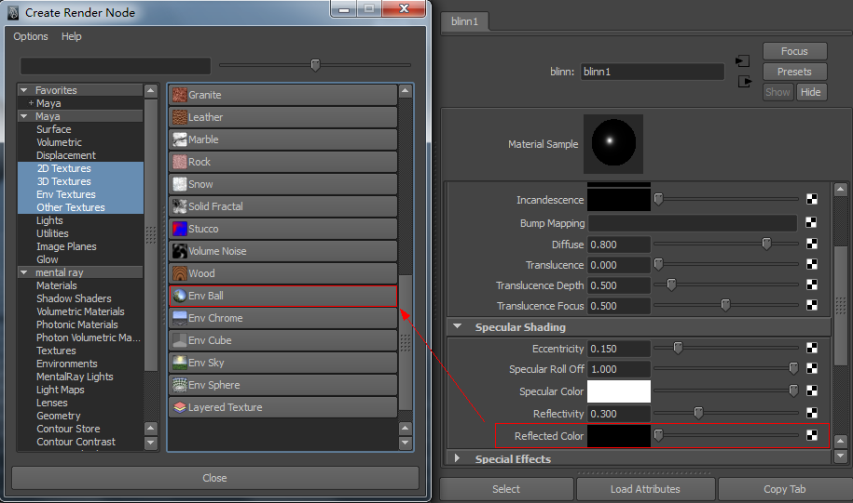Click the Load Attributes button
This screenshot has height=503, width=853.
click(645, 489)
